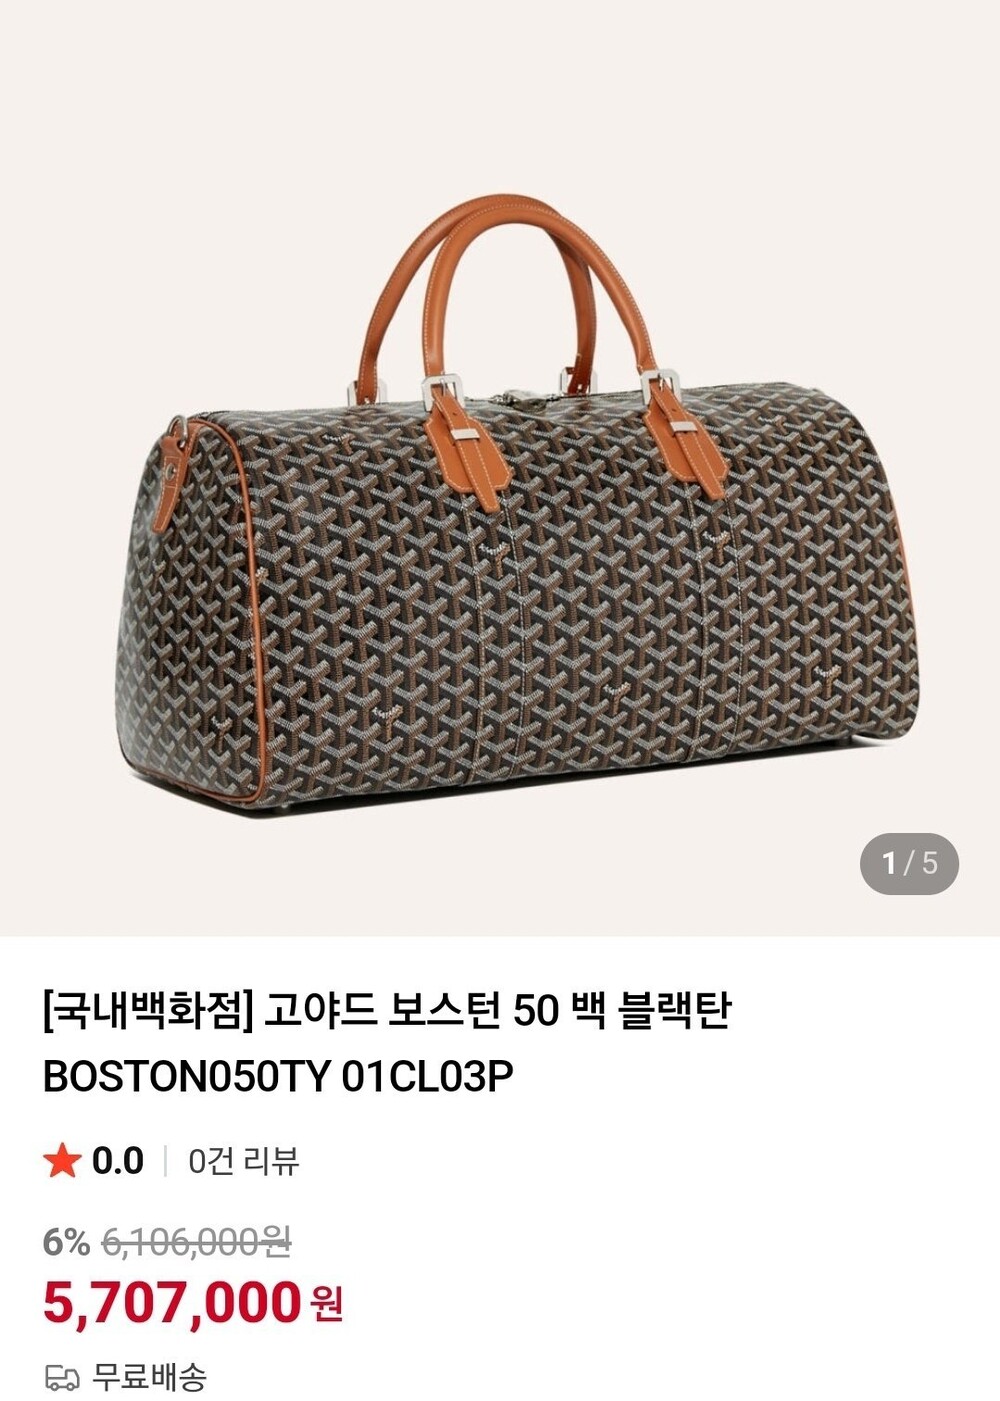This screenshot has height=1401, width=1000.
Task: Click the red sale price 5,707,000
Action: 172,1302
